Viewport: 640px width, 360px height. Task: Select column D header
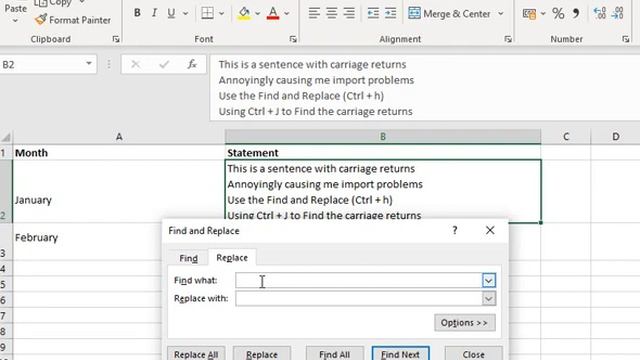(x=616, y=137)
